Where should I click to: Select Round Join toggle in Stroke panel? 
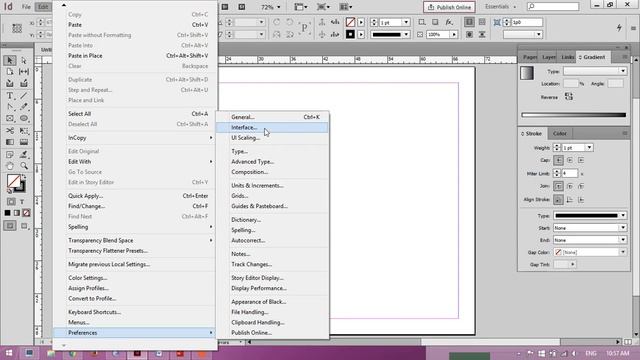click(x=570, y=187)
